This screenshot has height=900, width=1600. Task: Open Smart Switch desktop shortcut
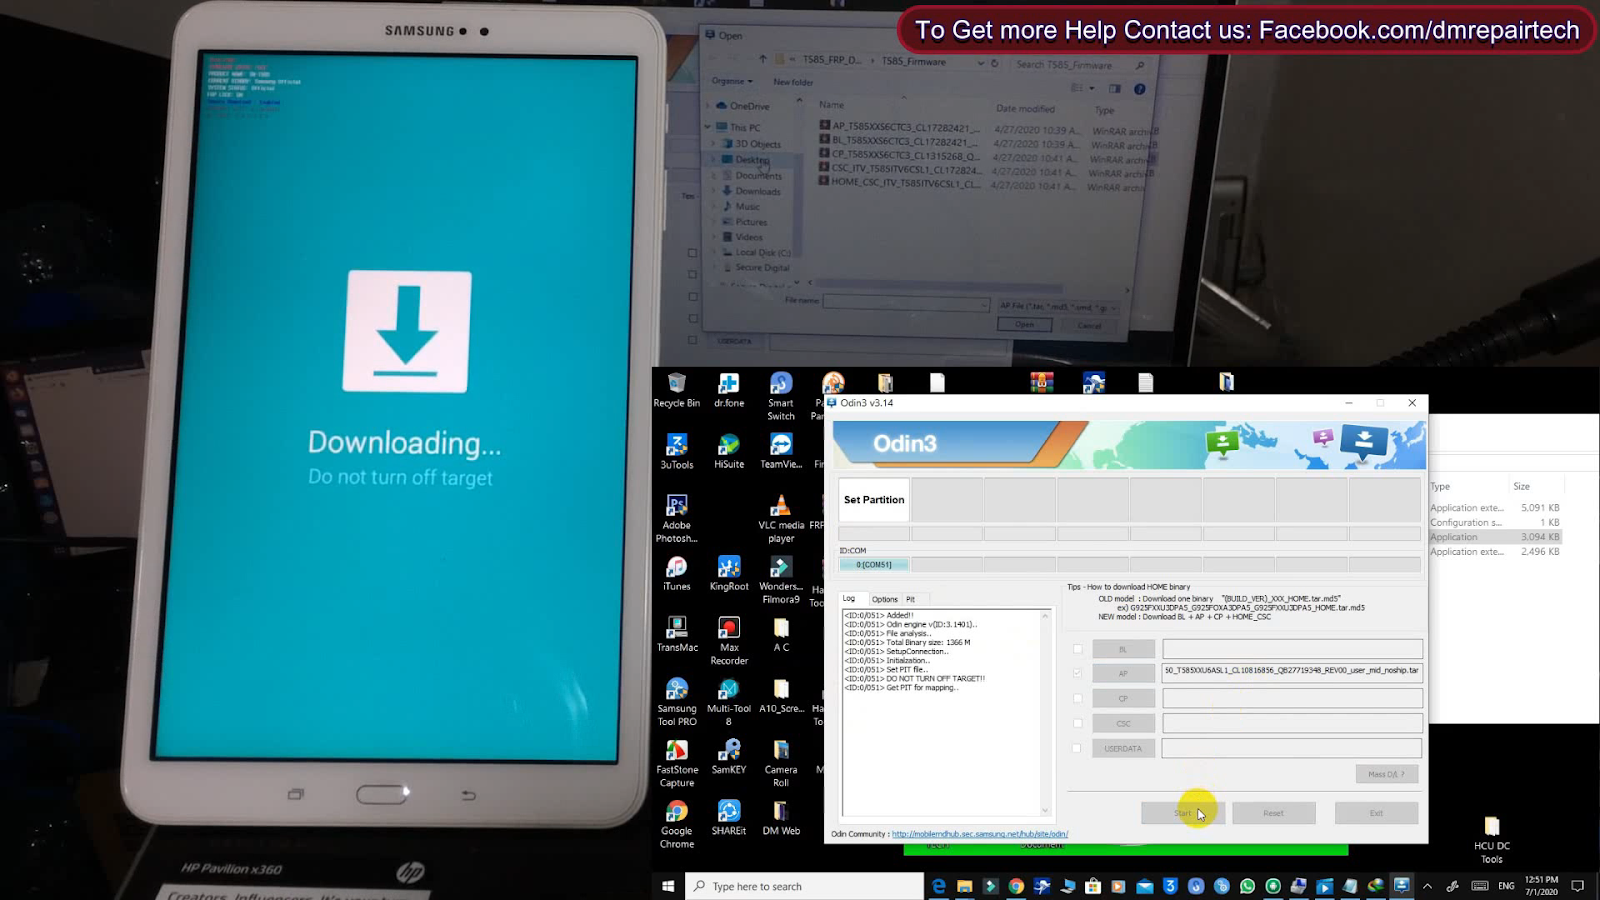pyautogui.click(x=781, y=396)
